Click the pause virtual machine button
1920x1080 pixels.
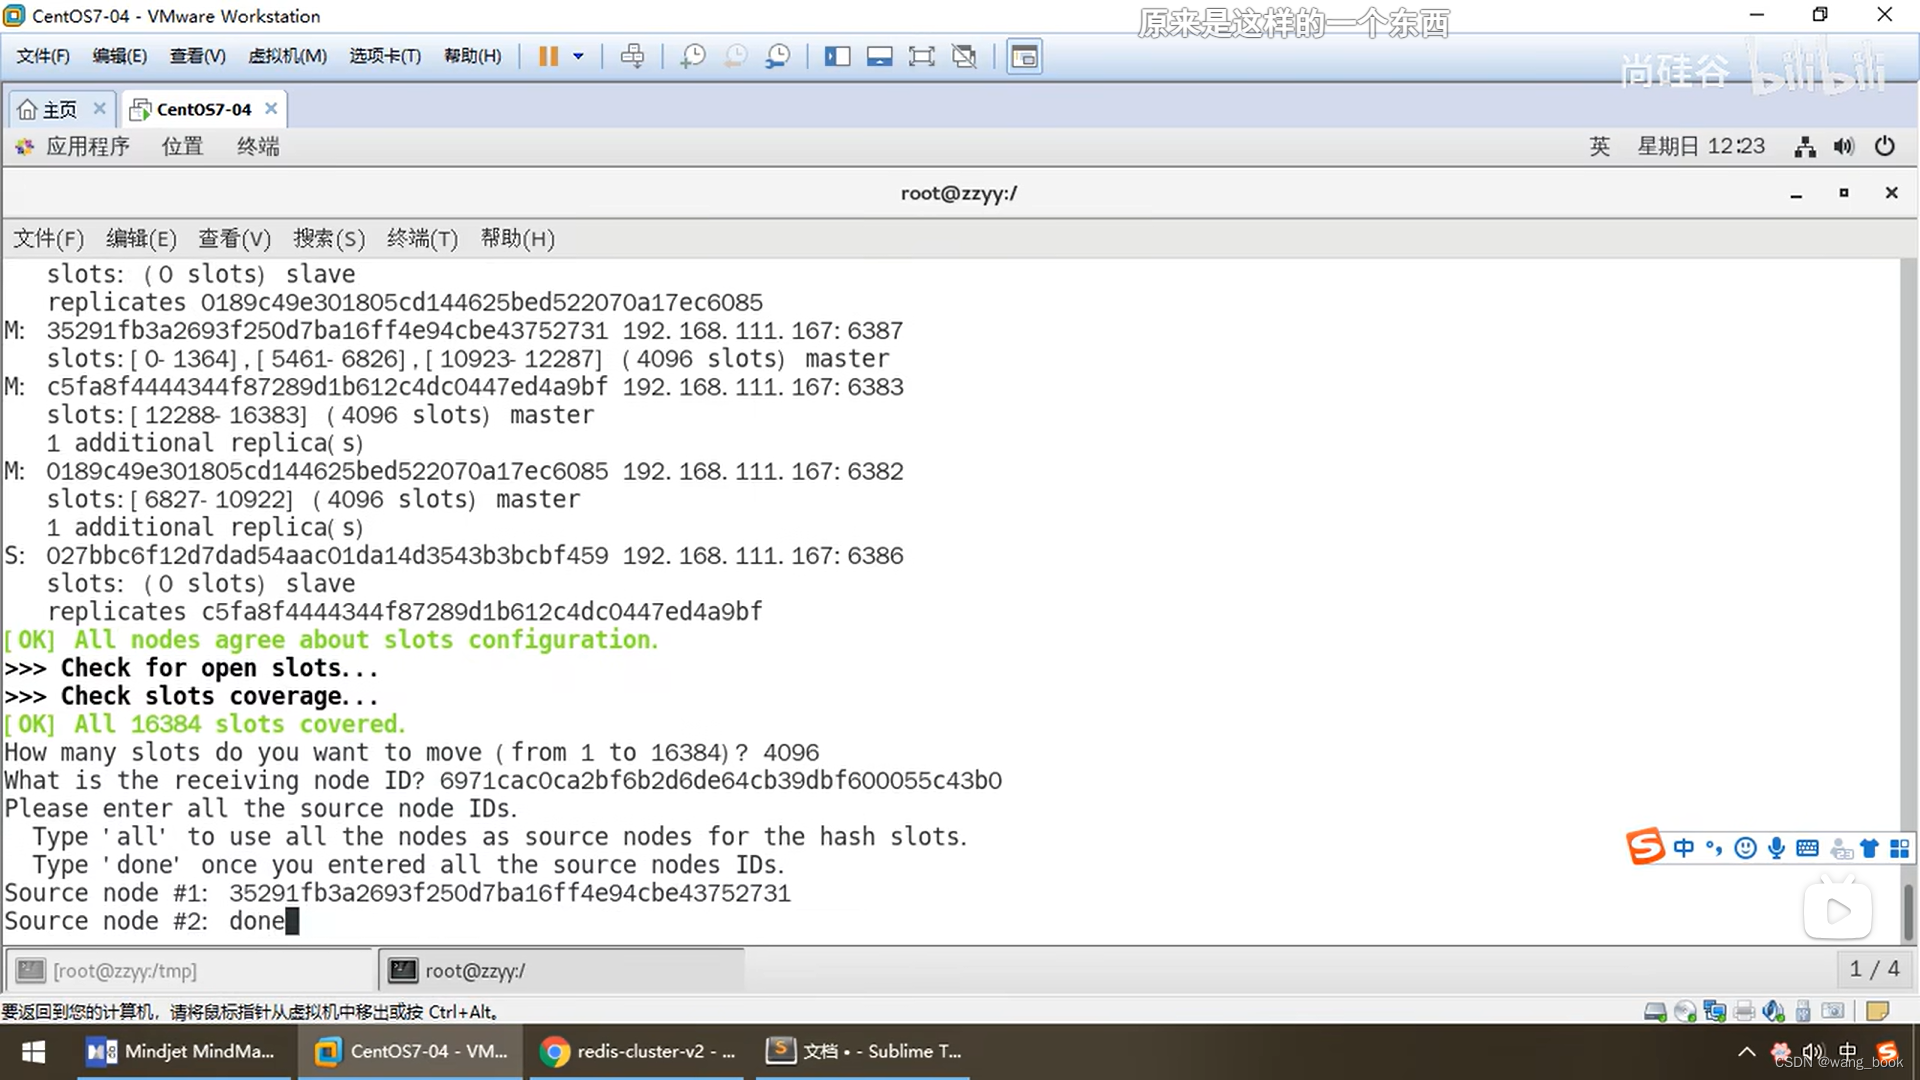point(547,56)
